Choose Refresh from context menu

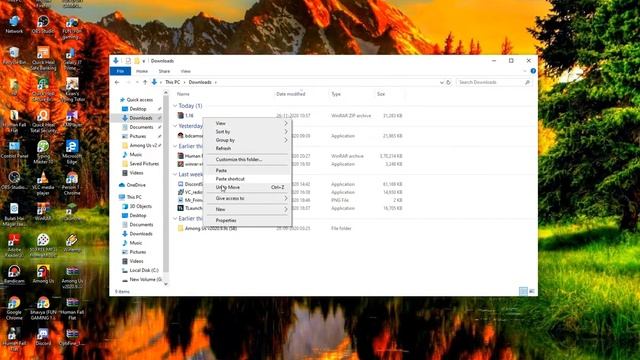coord(247,149)
